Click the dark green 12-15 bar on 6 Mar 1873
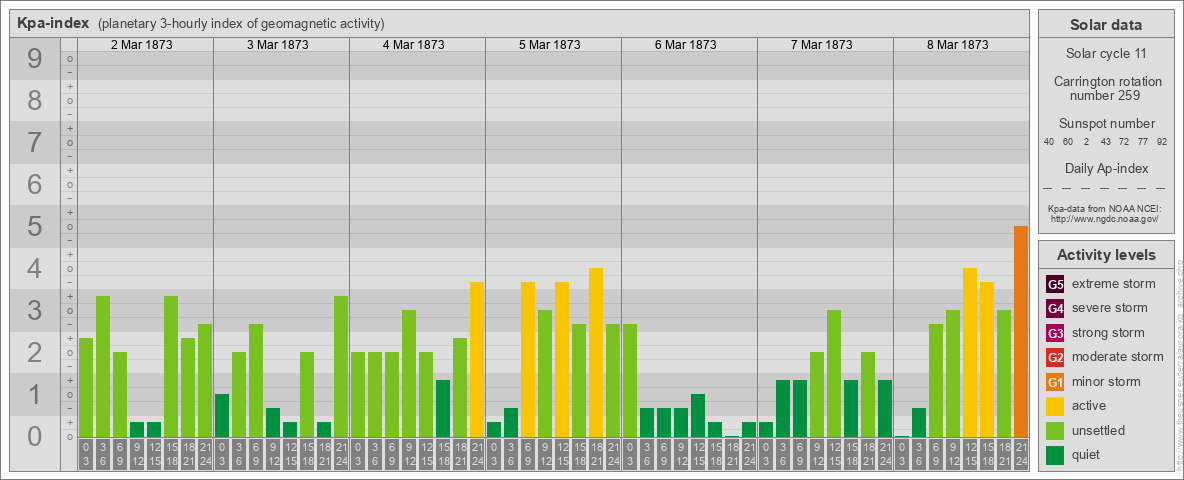 698,415
